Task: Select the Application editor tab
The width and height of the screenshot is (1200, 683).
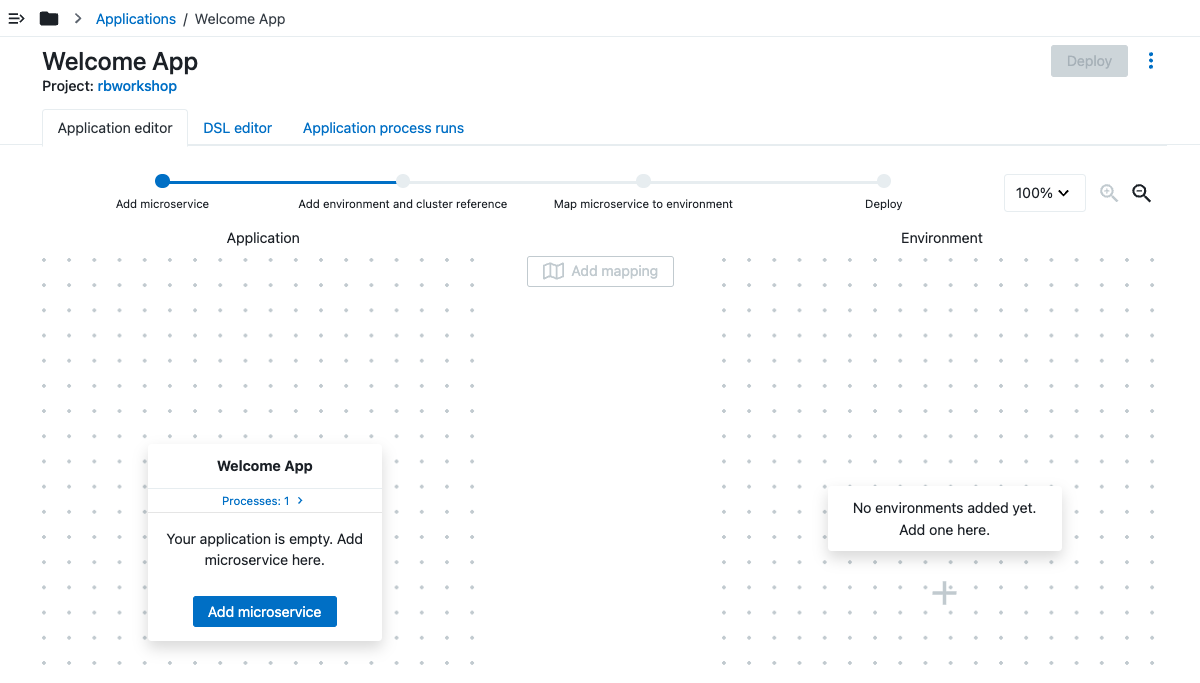Action: coord(114,128)
